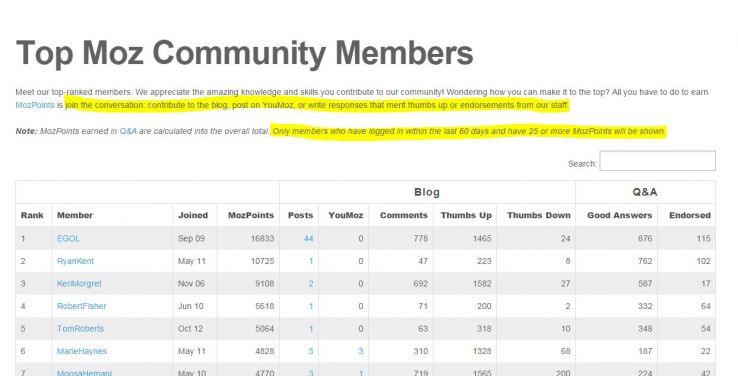The height and width of the screenshot is (376, 738).
Task: Open EGOL's 44 blog posts link
Action: tap(308, 239)
